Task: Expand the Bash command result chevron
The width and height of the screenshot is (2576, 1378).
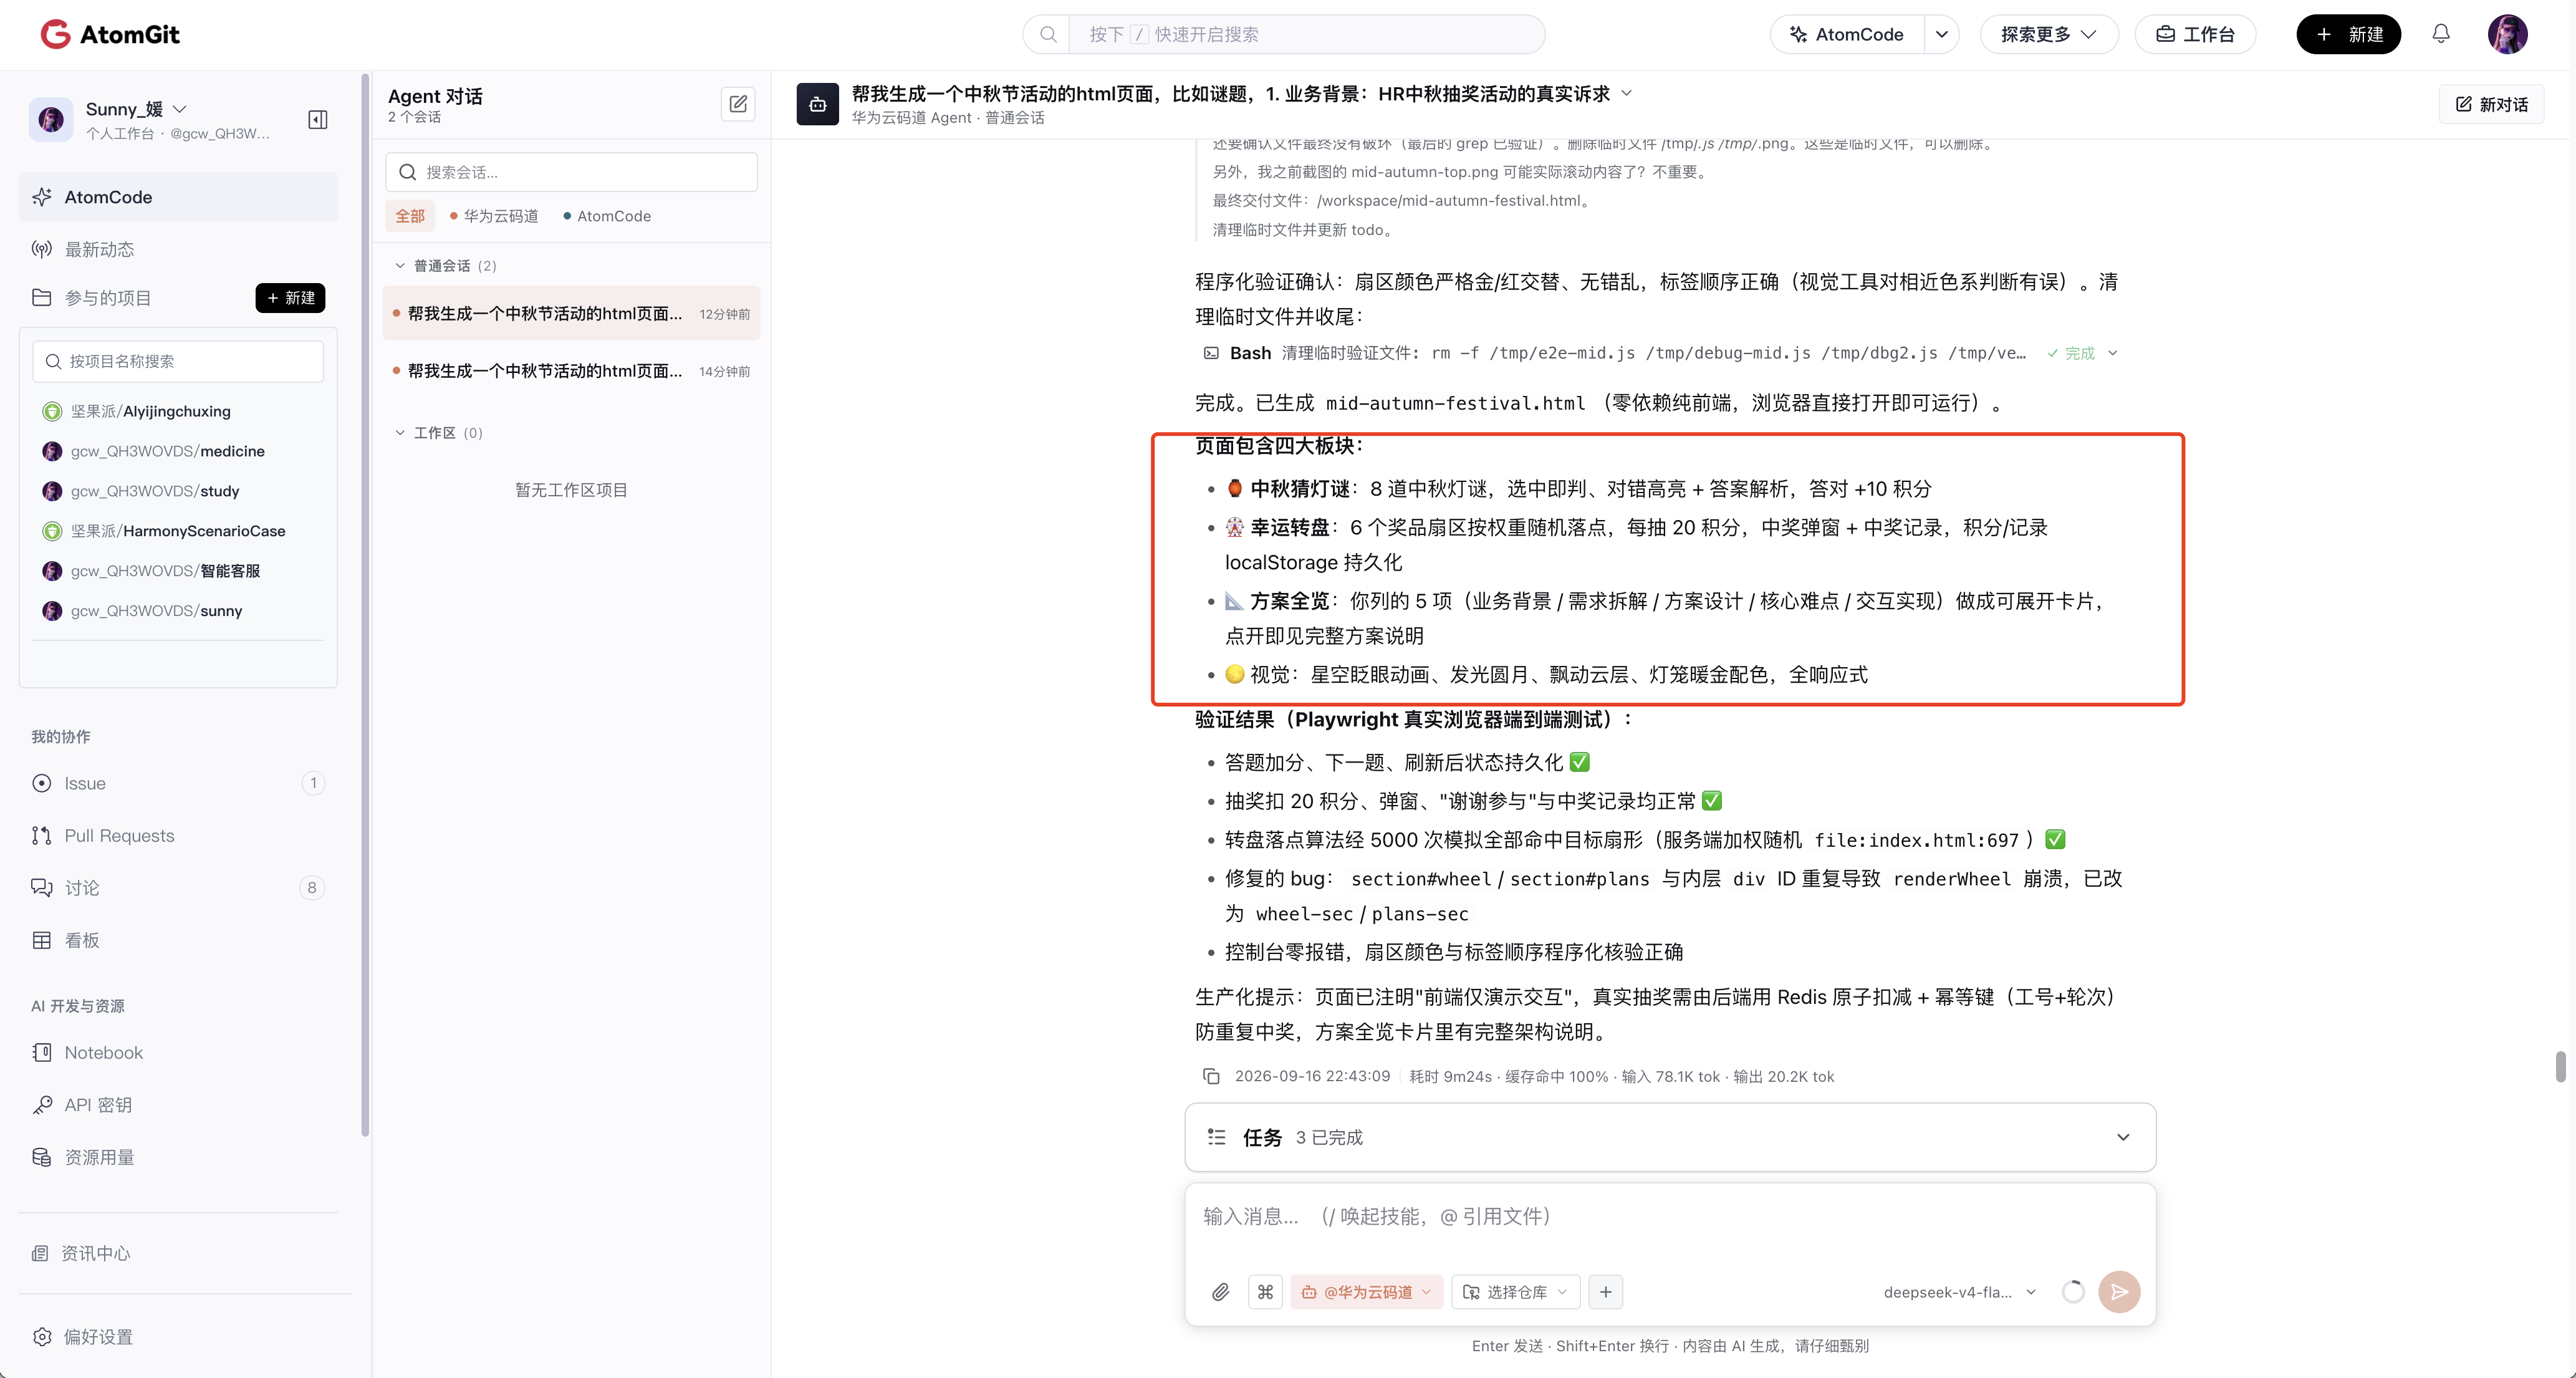Action: 2112,353
